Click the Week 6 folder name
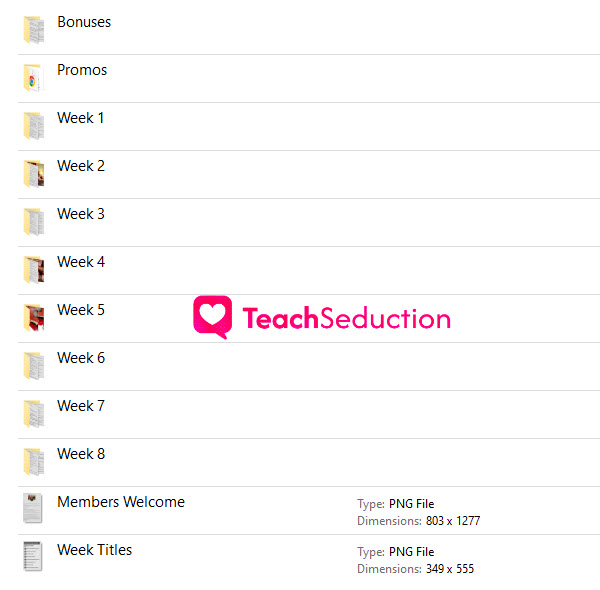This screenshot has width=600, height=590. tap(81, 358)
